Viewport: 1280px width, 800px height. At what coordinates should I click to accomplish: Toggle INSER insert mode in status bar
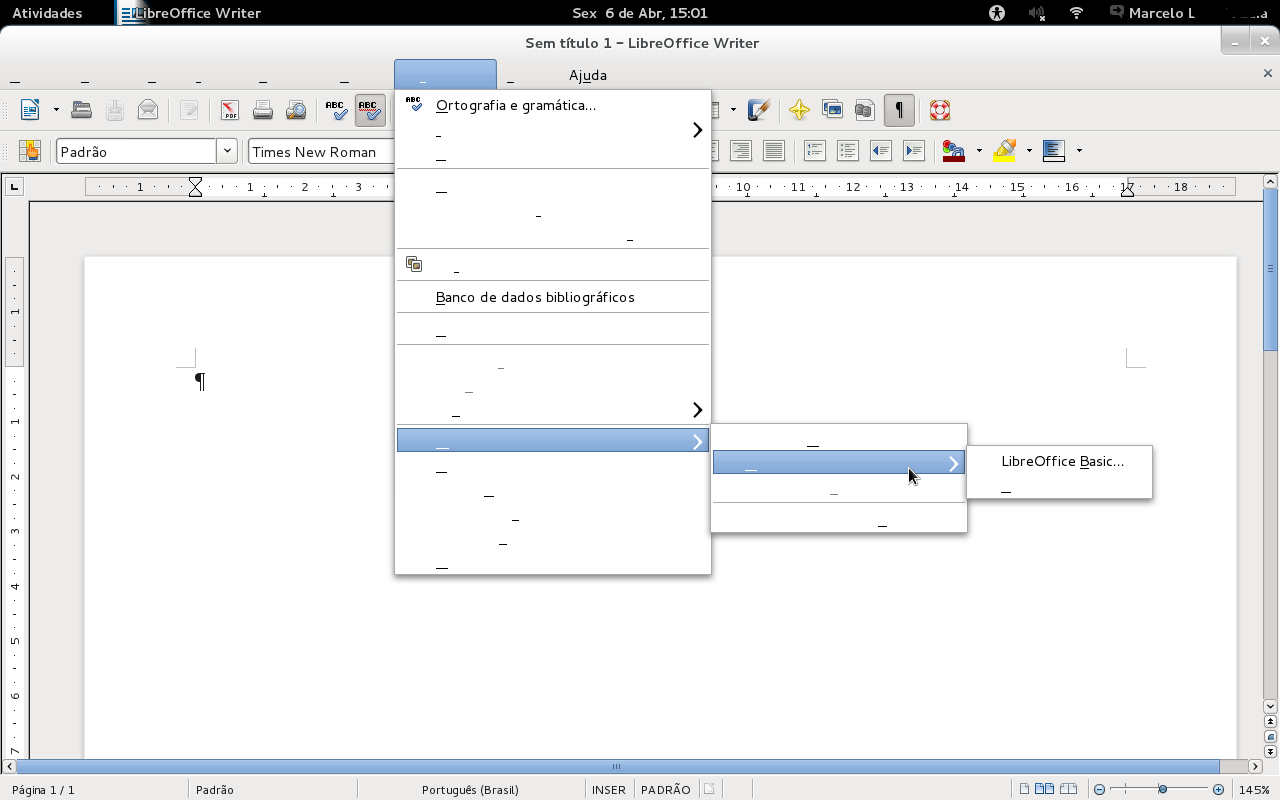point(609,790)
